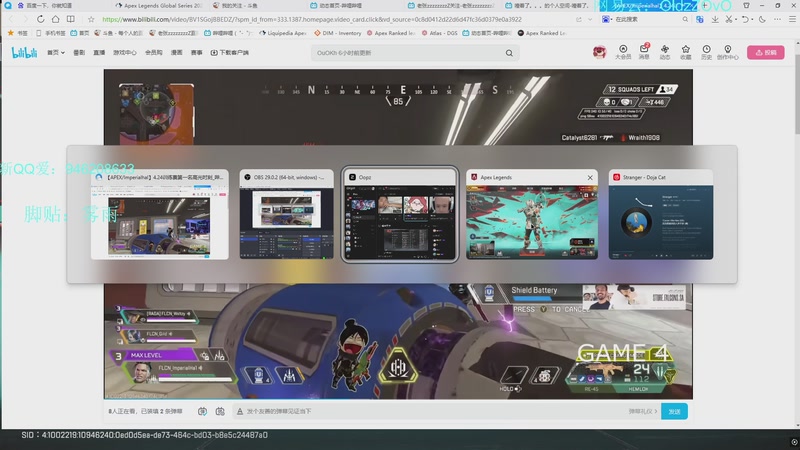
Task: Toggle night mode moon icon in browser toolbar
Action: [x=762, y=19]
